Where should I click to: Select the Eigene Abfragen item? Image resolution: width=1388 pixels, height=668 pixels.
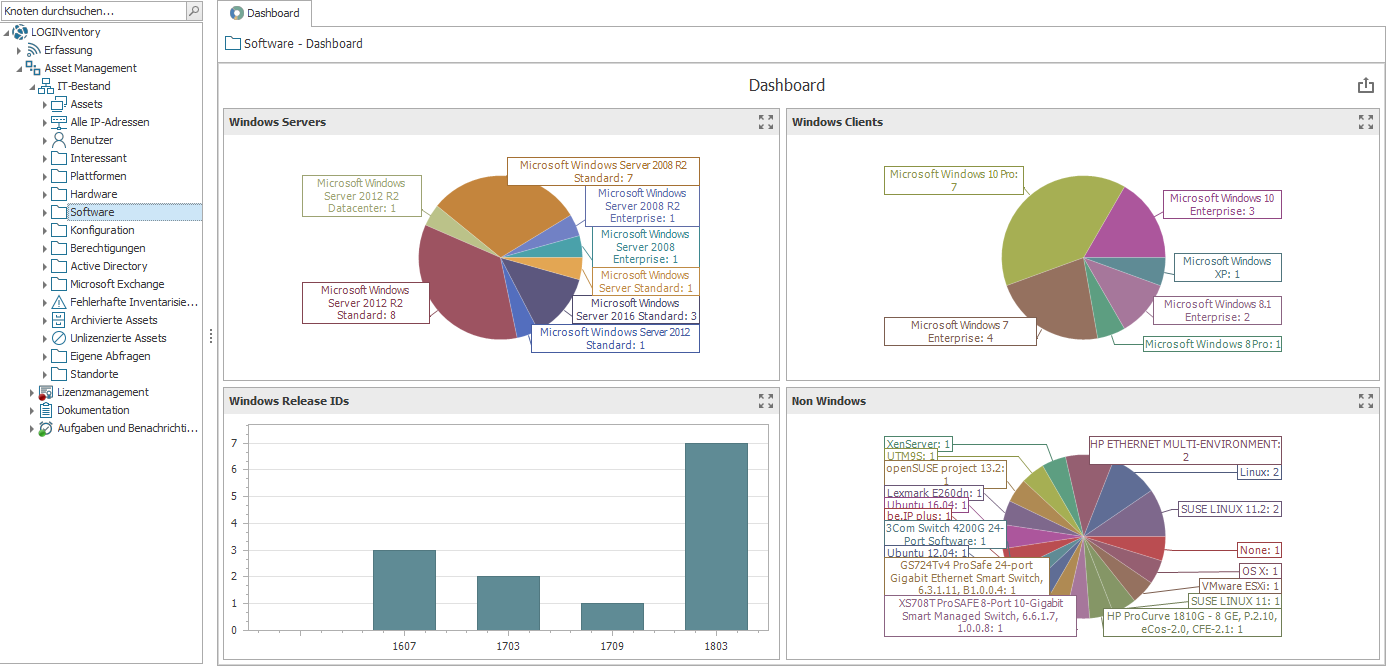[110, 356]
